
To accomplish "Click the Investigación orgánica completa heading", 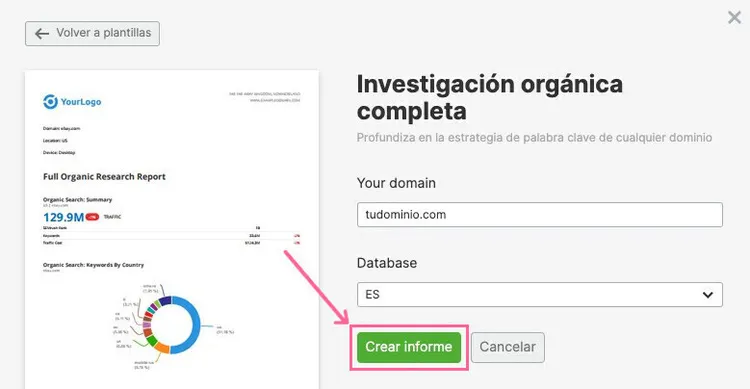I will 490,98.
